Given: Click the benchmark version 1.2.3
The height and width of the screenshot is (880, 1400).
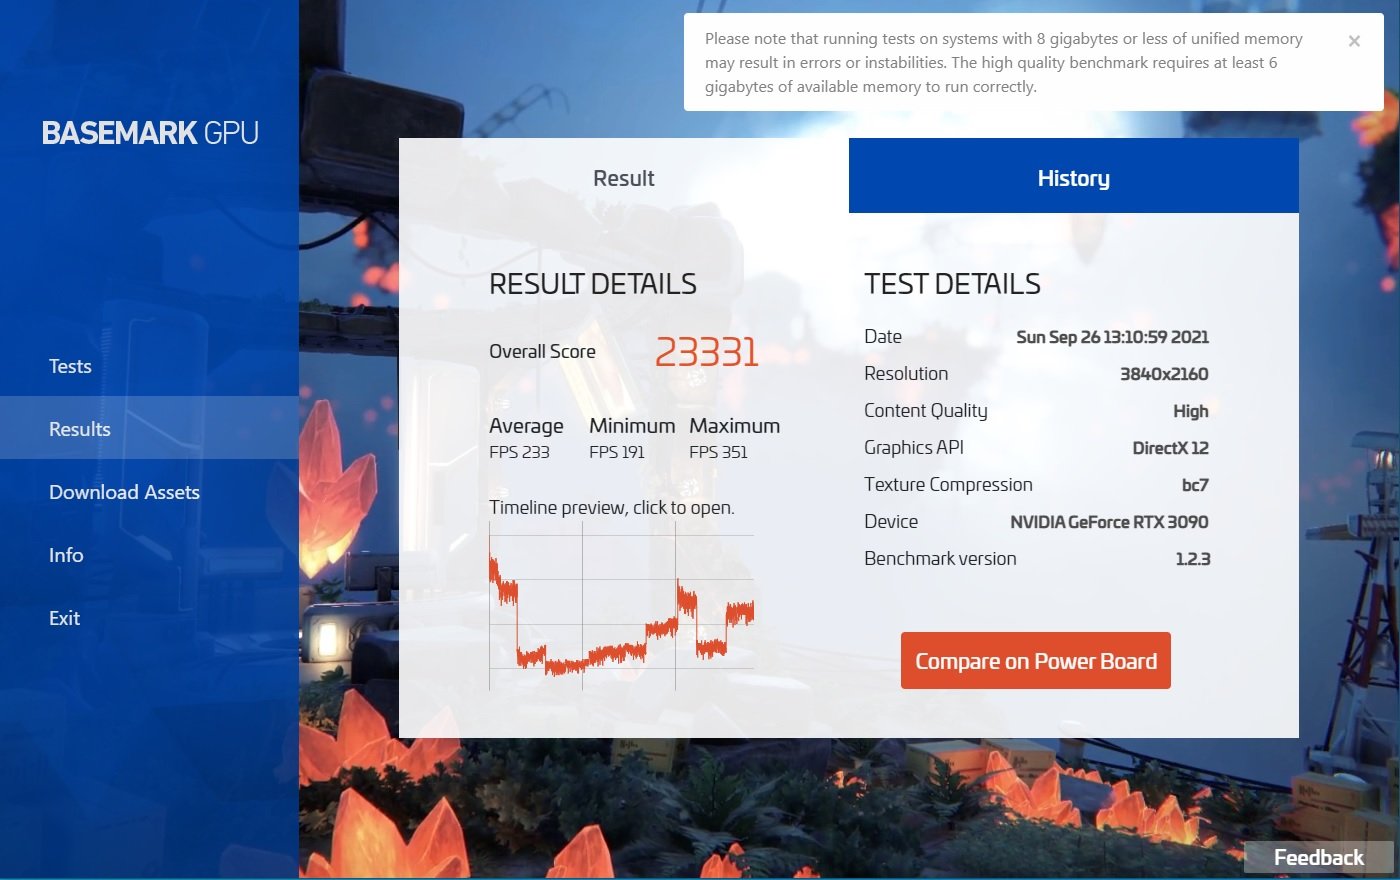Looking at the screenshot, I should coord(1193,559).
